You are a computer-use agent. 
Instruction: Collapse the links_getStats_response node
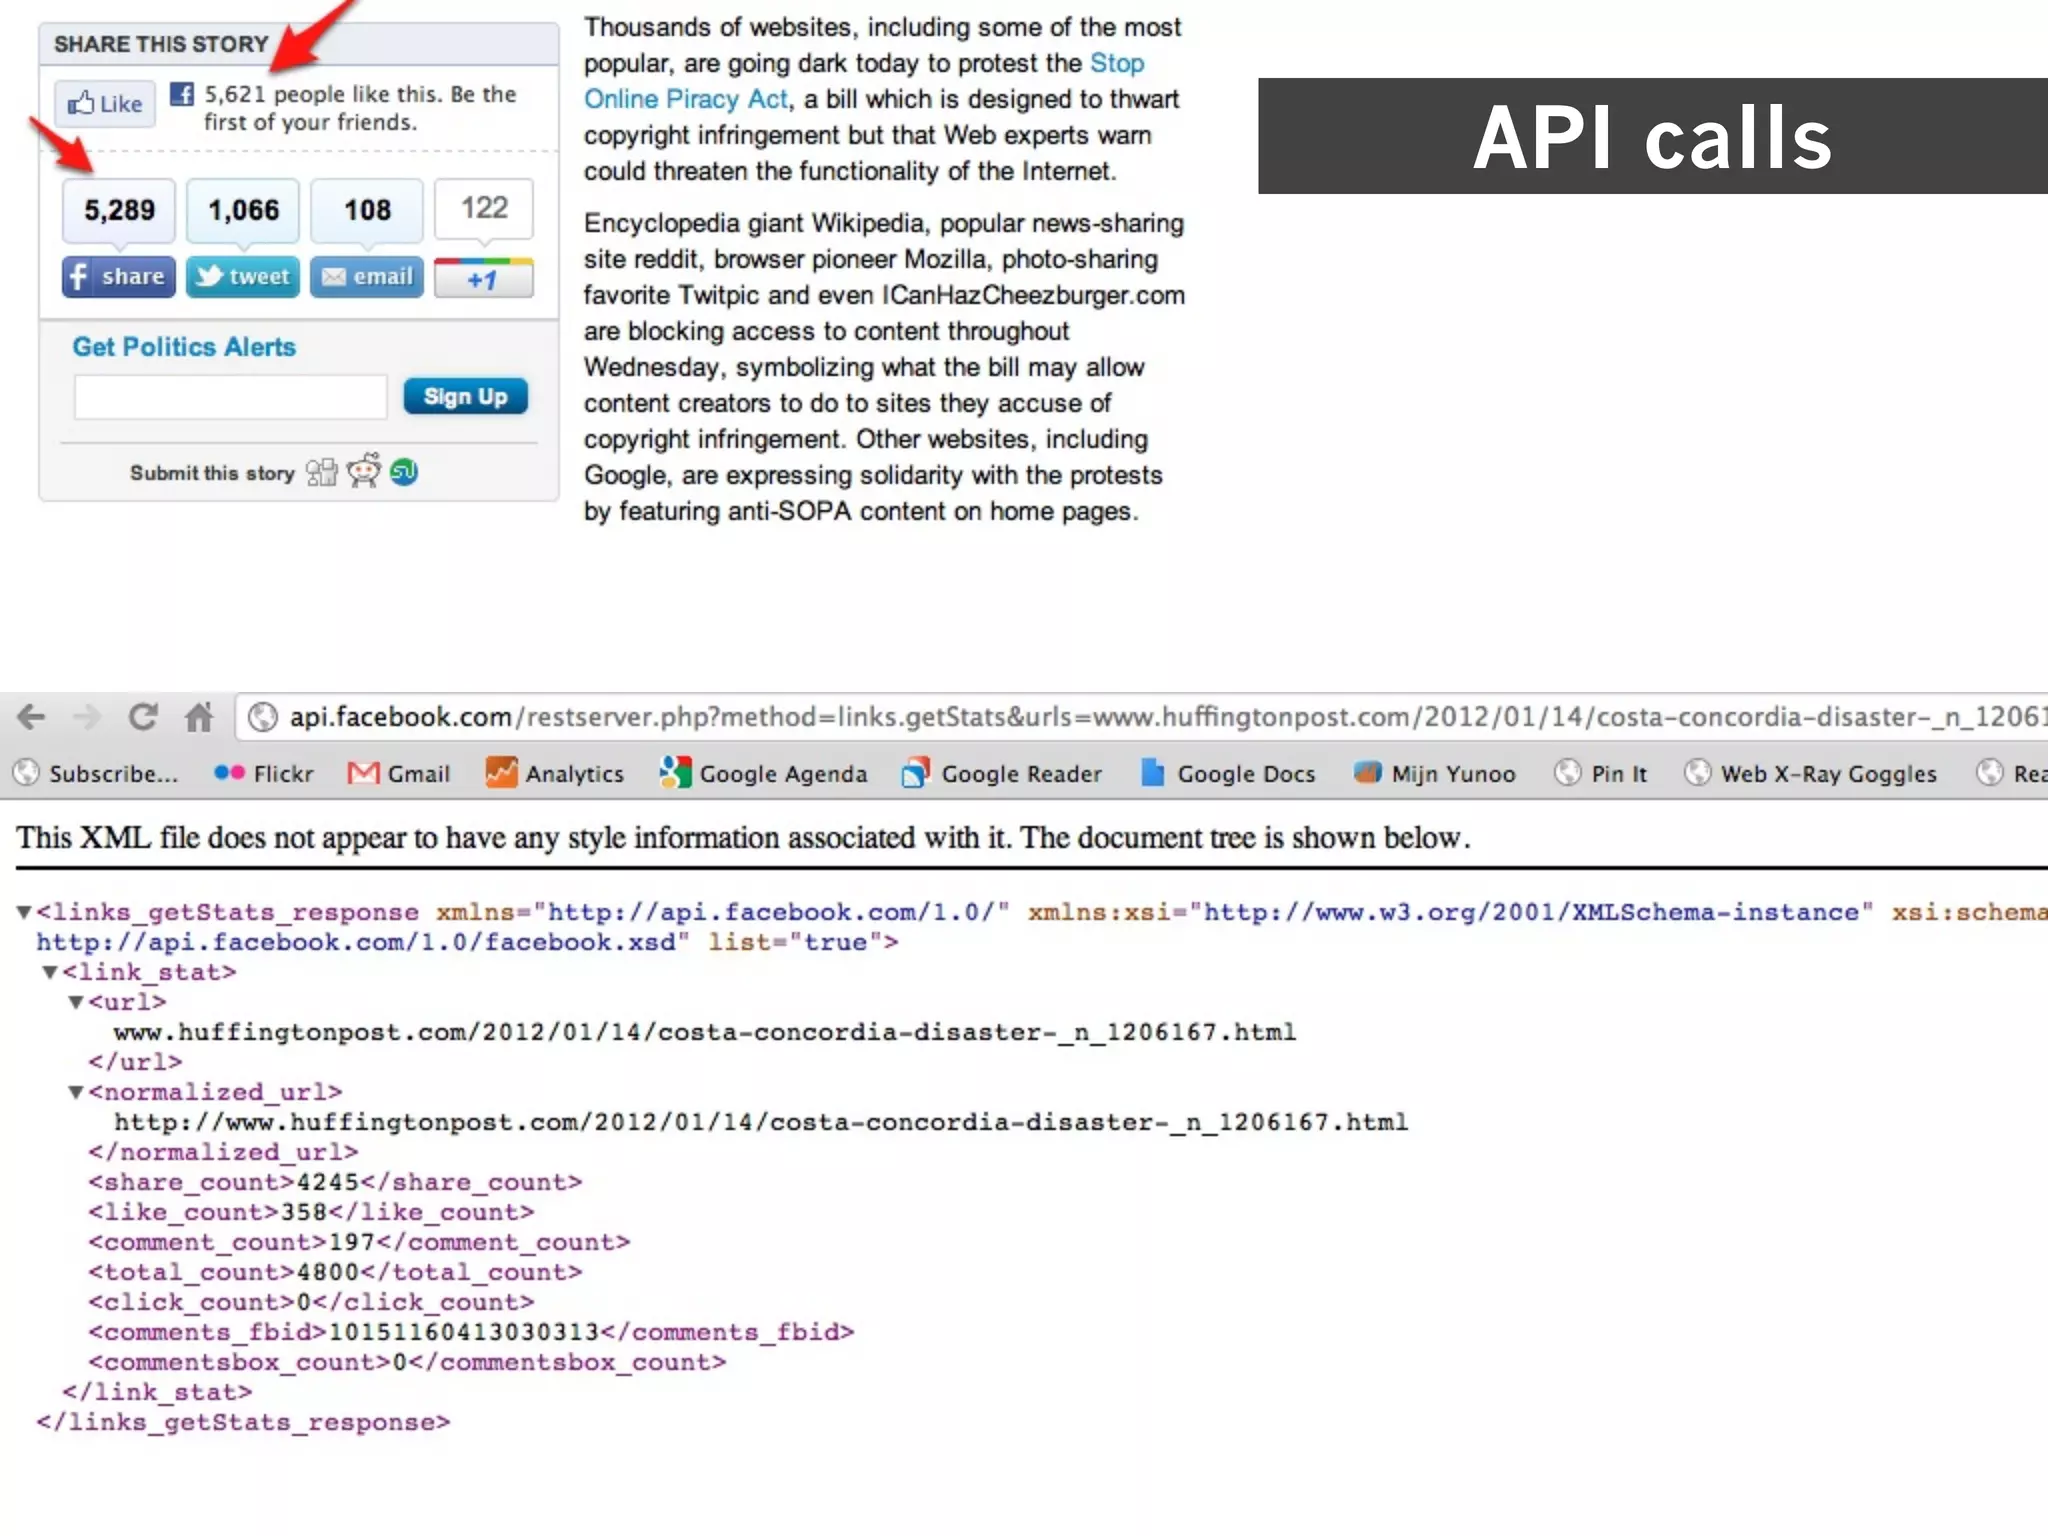pyautogui.click(x=24, y=912)
